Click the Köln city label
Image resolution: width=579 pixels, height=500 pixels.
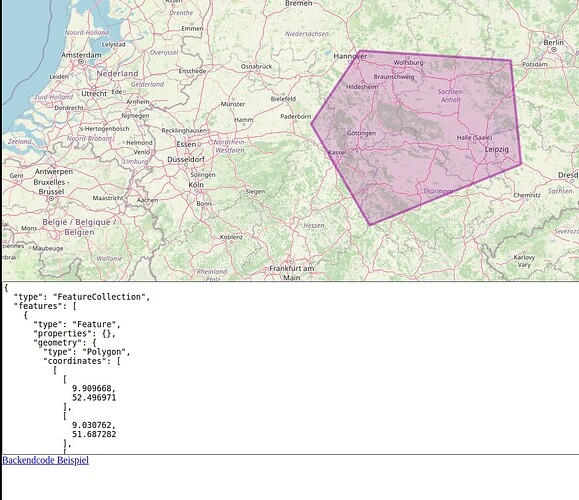(196, 185)
